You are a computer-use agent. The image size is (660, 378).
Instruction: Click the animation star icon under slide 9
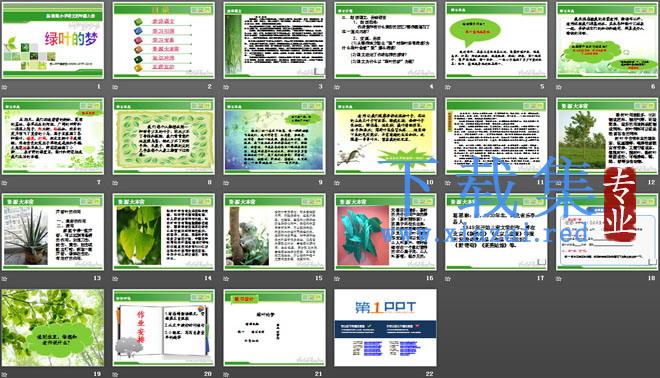click(226, 183)
